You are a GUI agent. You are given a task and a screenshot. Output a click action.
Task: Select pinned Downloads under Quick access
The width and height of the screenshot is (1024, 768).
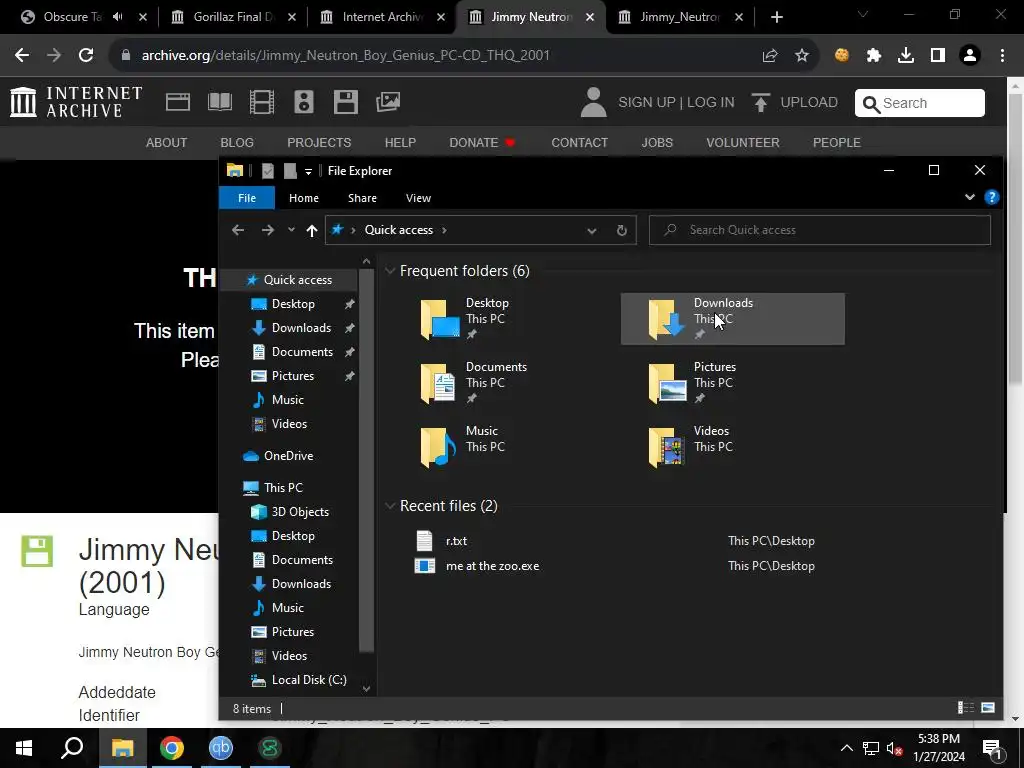(301, 328)
